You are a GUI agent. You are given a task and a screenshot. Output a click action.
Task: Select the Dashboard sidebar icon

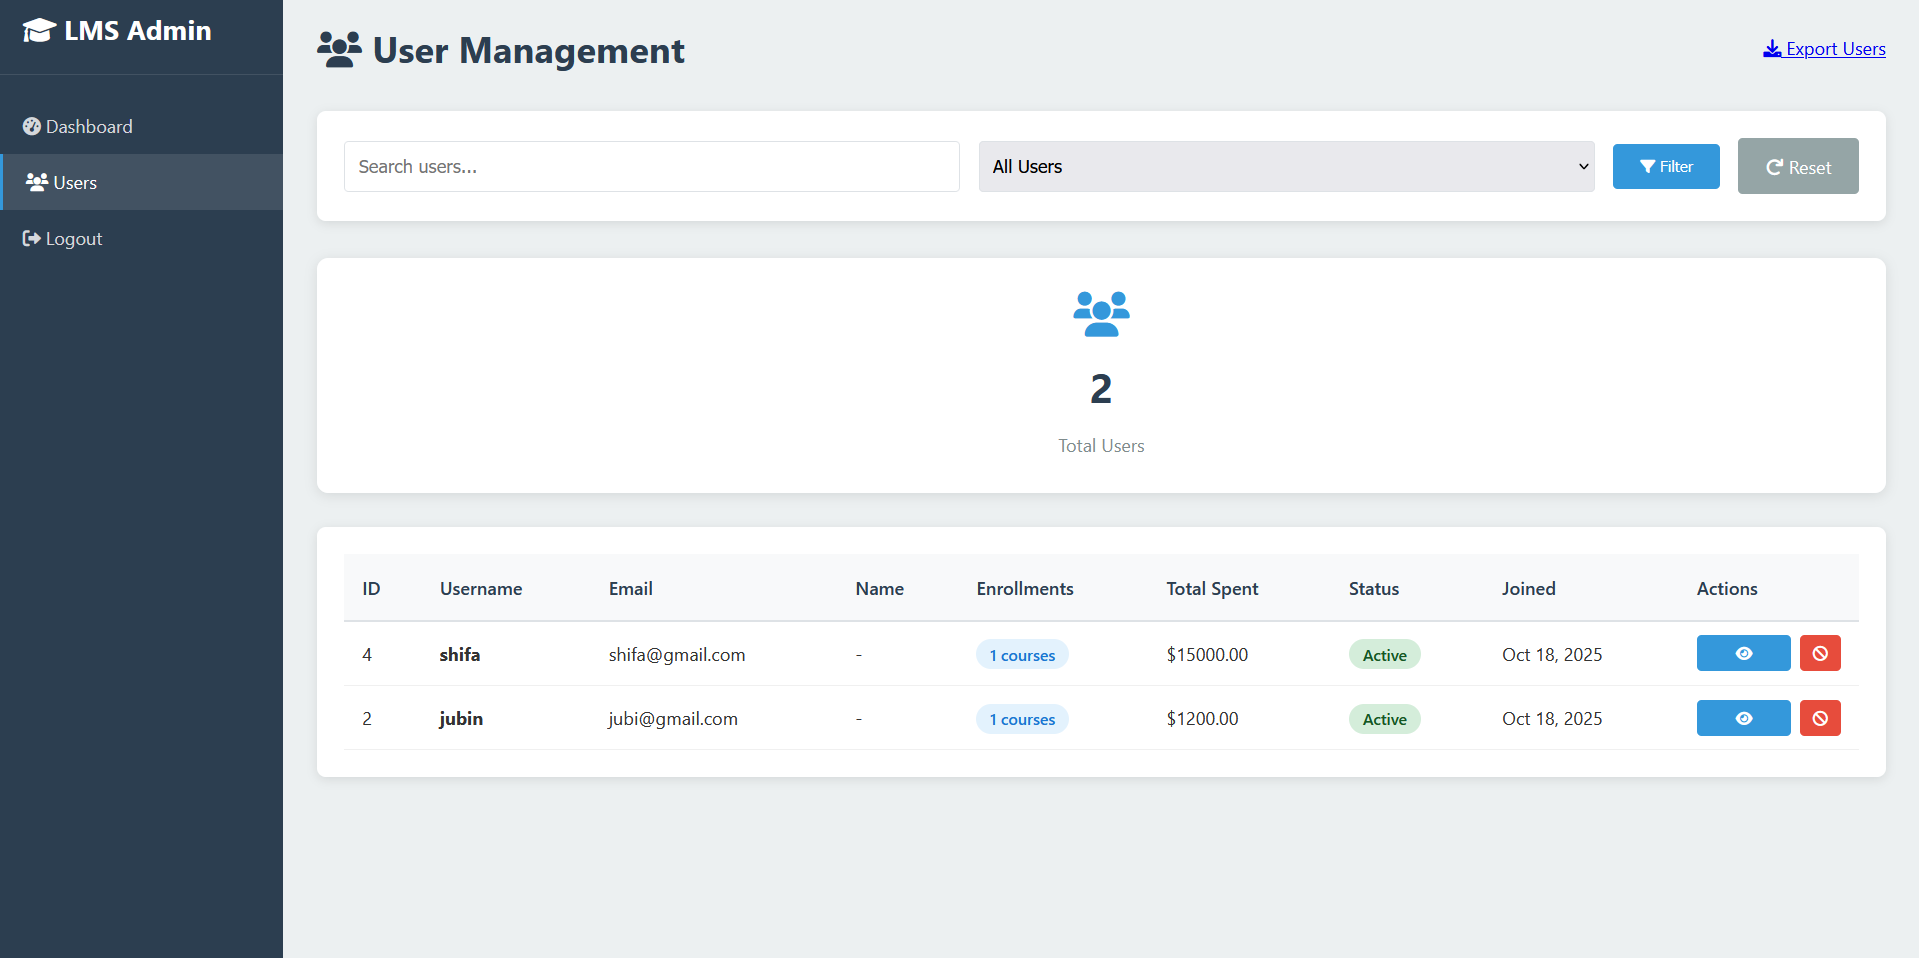[31, 126]
